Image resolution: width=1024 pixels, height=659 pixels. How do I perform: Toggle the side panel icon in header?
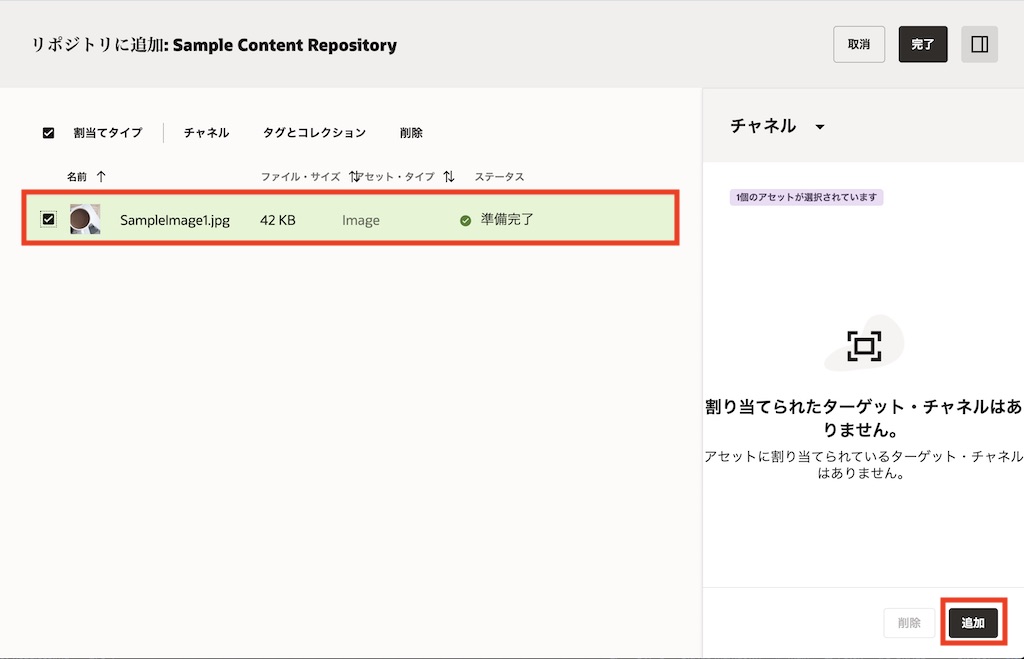979,44
